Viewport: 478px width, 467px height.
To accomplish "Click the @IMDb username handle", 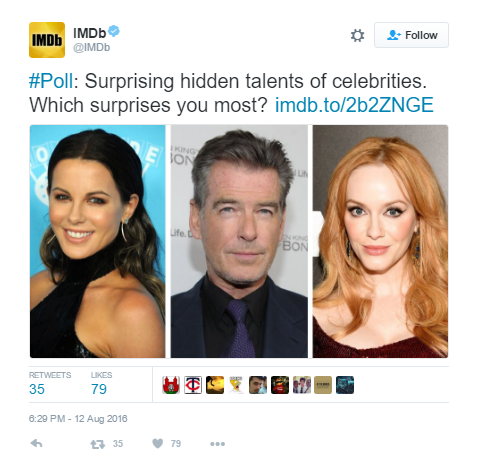I will (92, 48).
